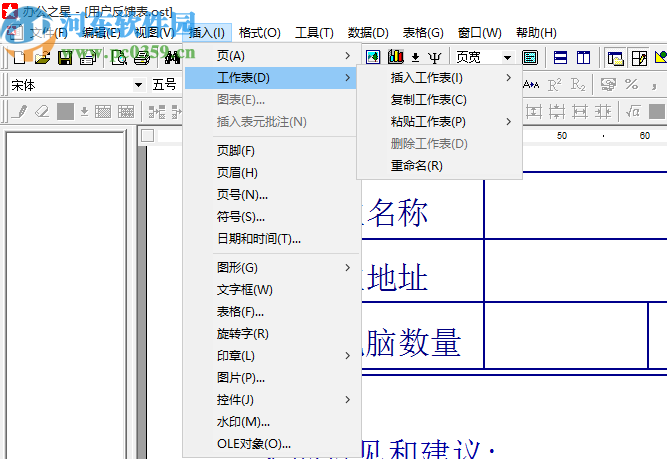Click the Find binoculars icon
Screen dimensions: 667x459
click(172, 57)
